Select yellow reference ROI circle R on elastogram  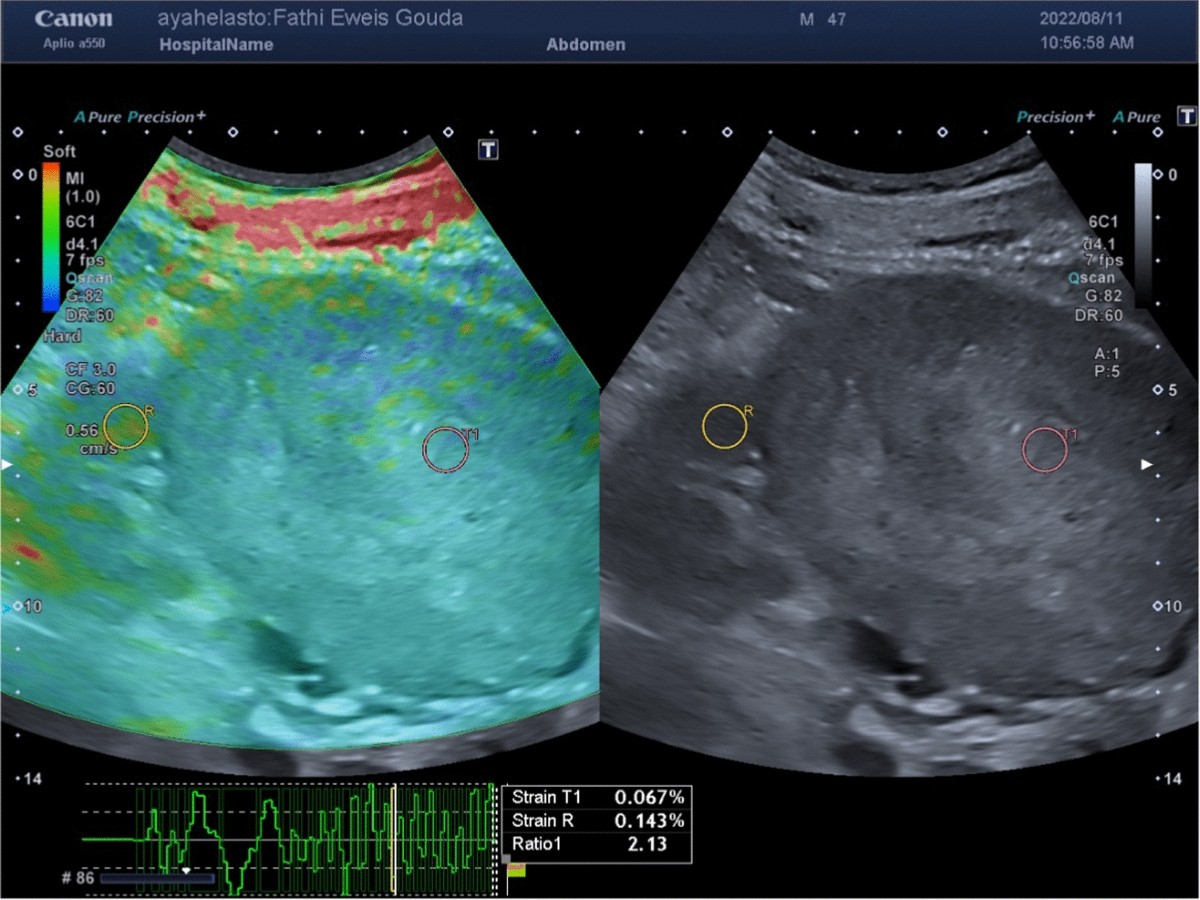pyautogui.click(x=125, y=426)
